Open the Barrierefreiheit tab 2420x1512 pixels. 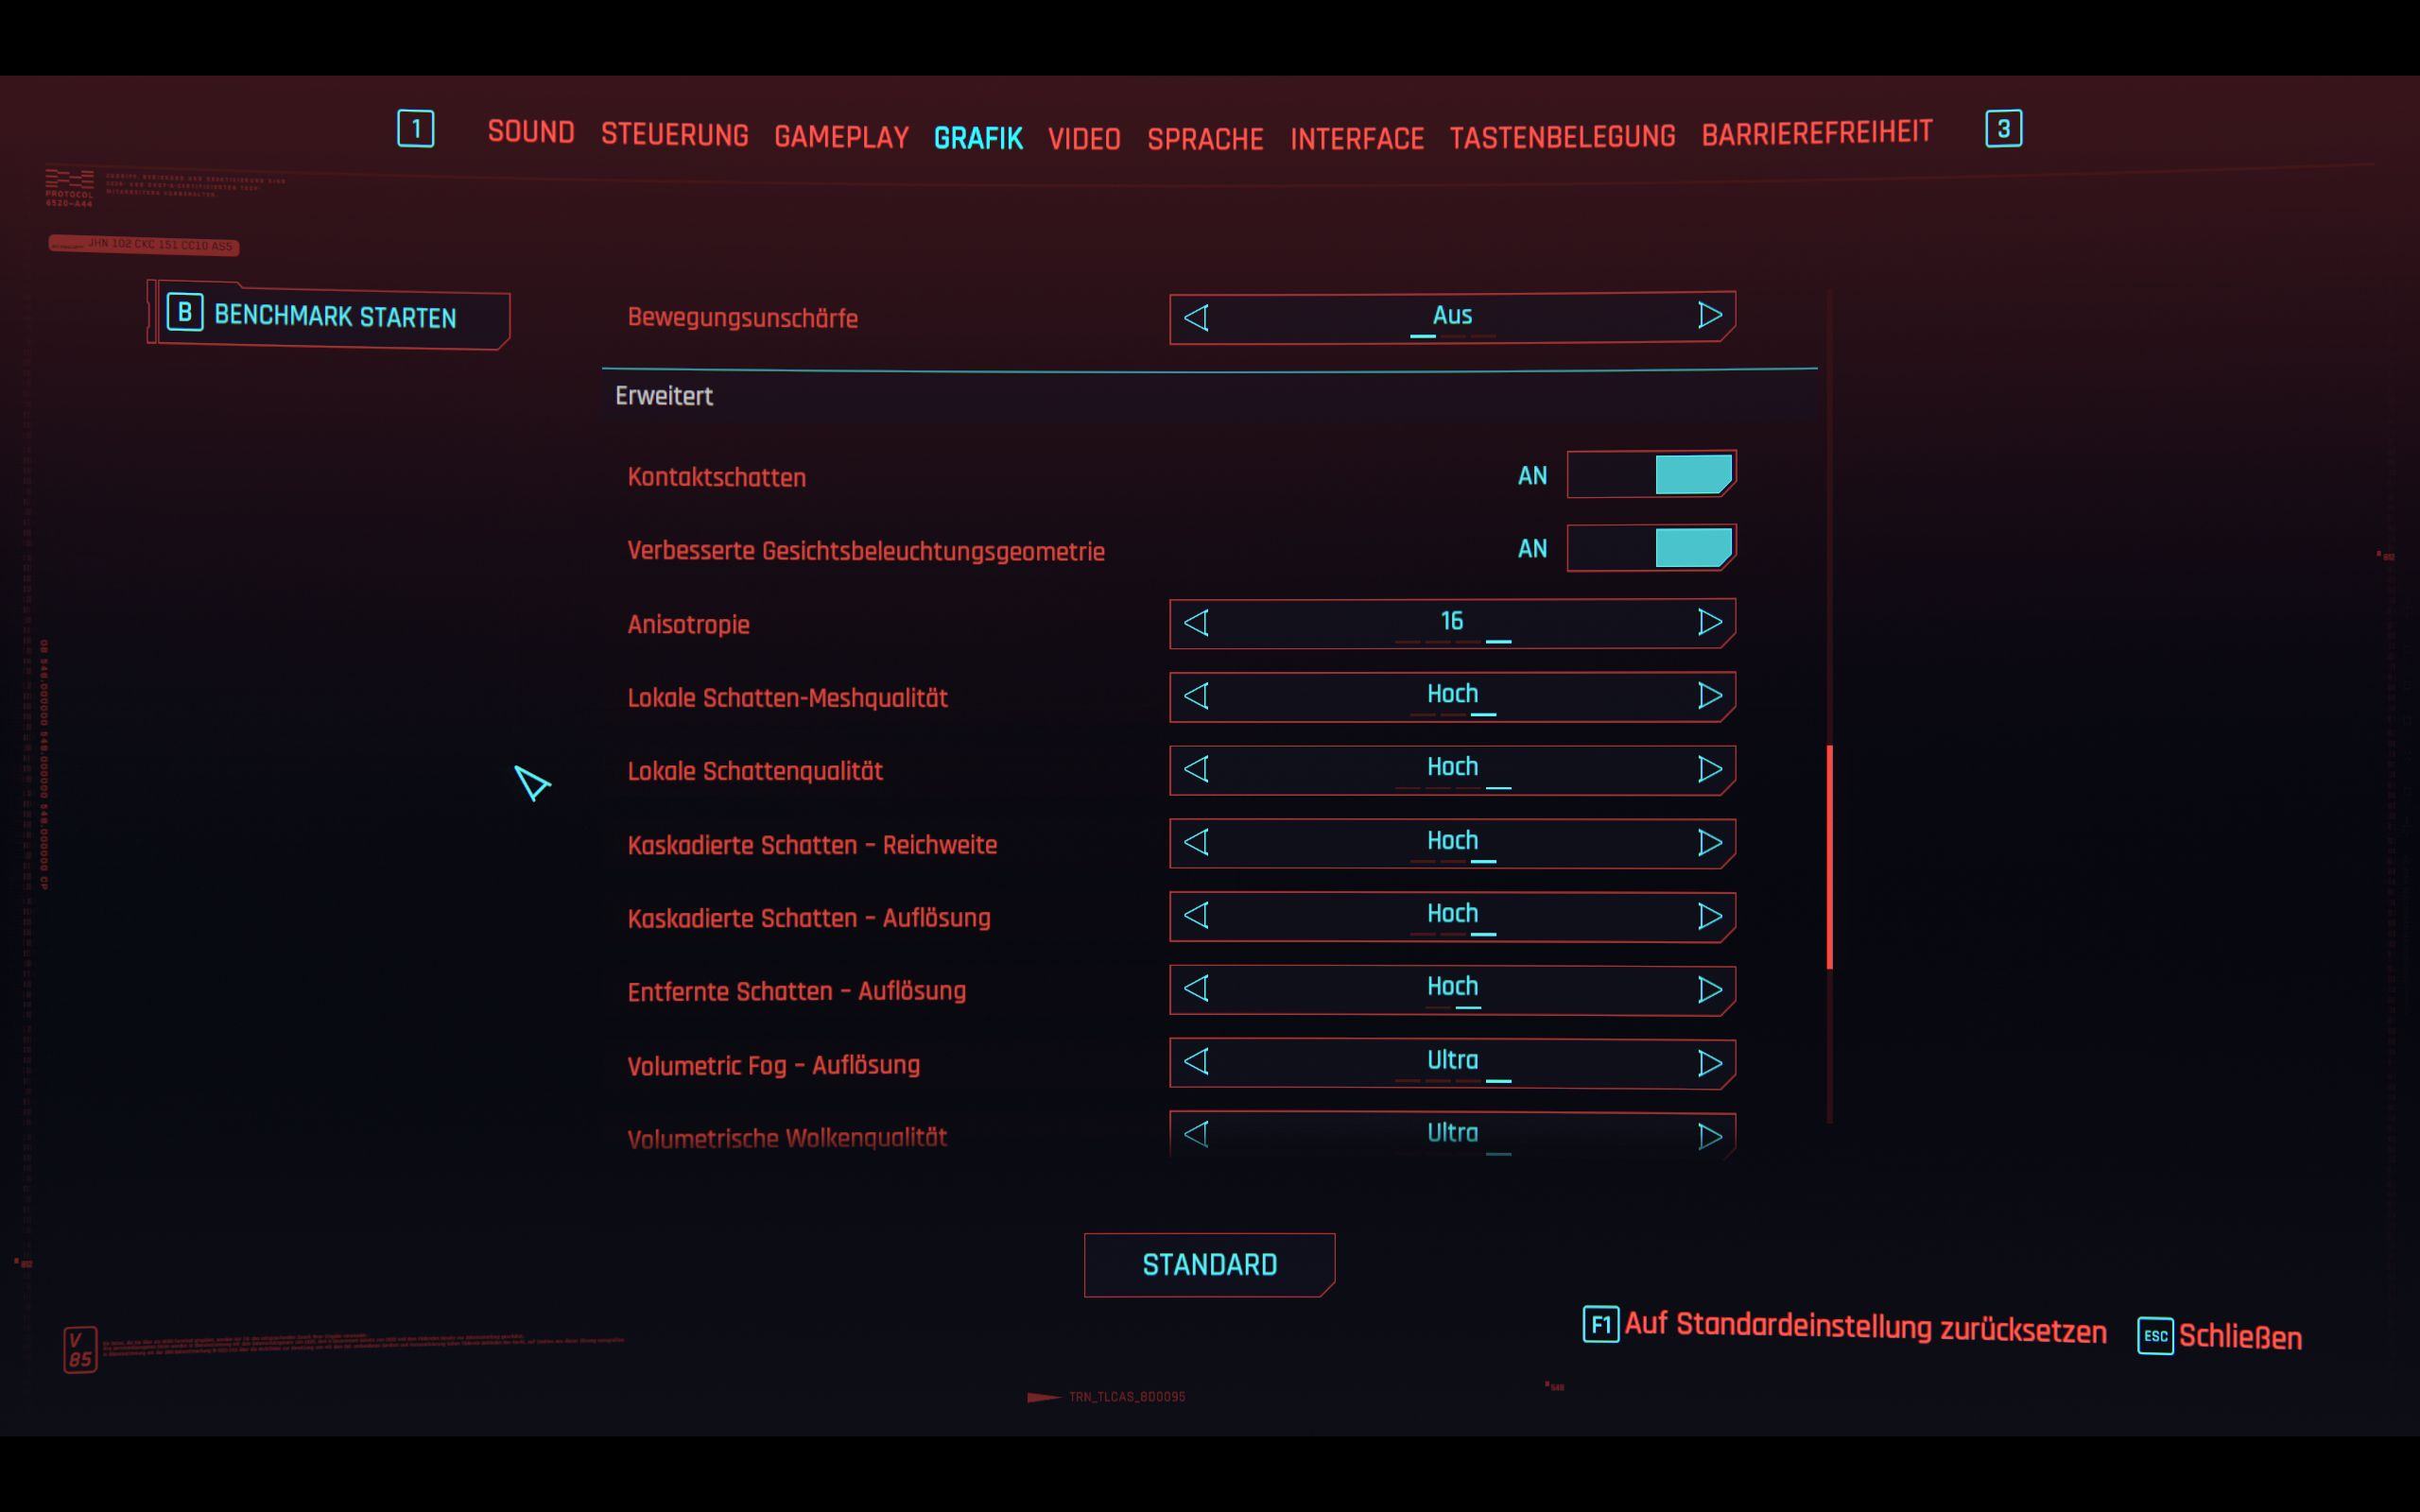click(1817, 133)
